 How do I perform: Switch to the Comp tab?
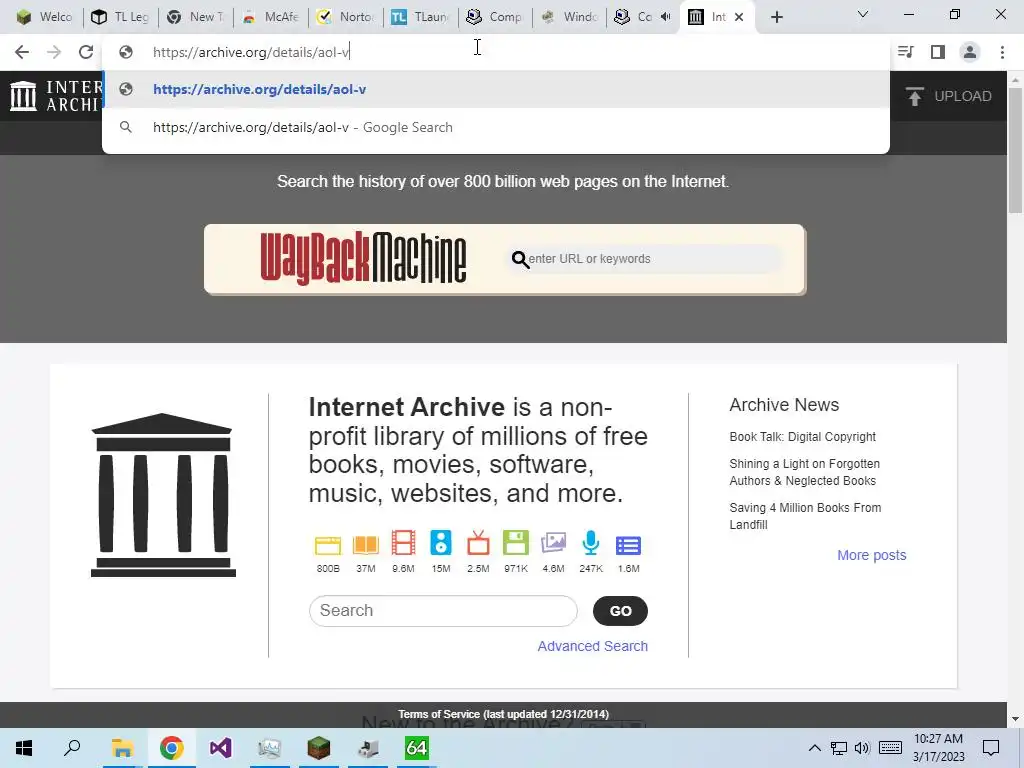click(x=494, y=17)
